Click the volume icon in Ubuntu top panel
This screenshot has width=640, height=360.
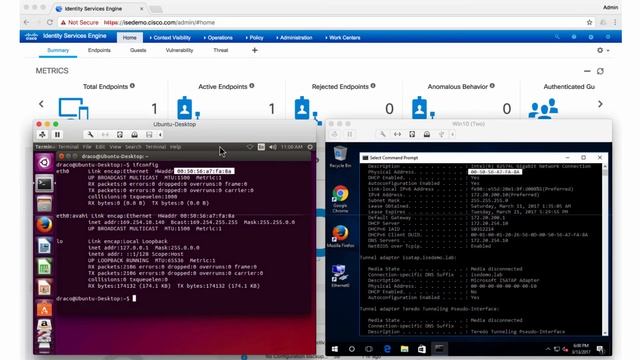click(273, 147)
